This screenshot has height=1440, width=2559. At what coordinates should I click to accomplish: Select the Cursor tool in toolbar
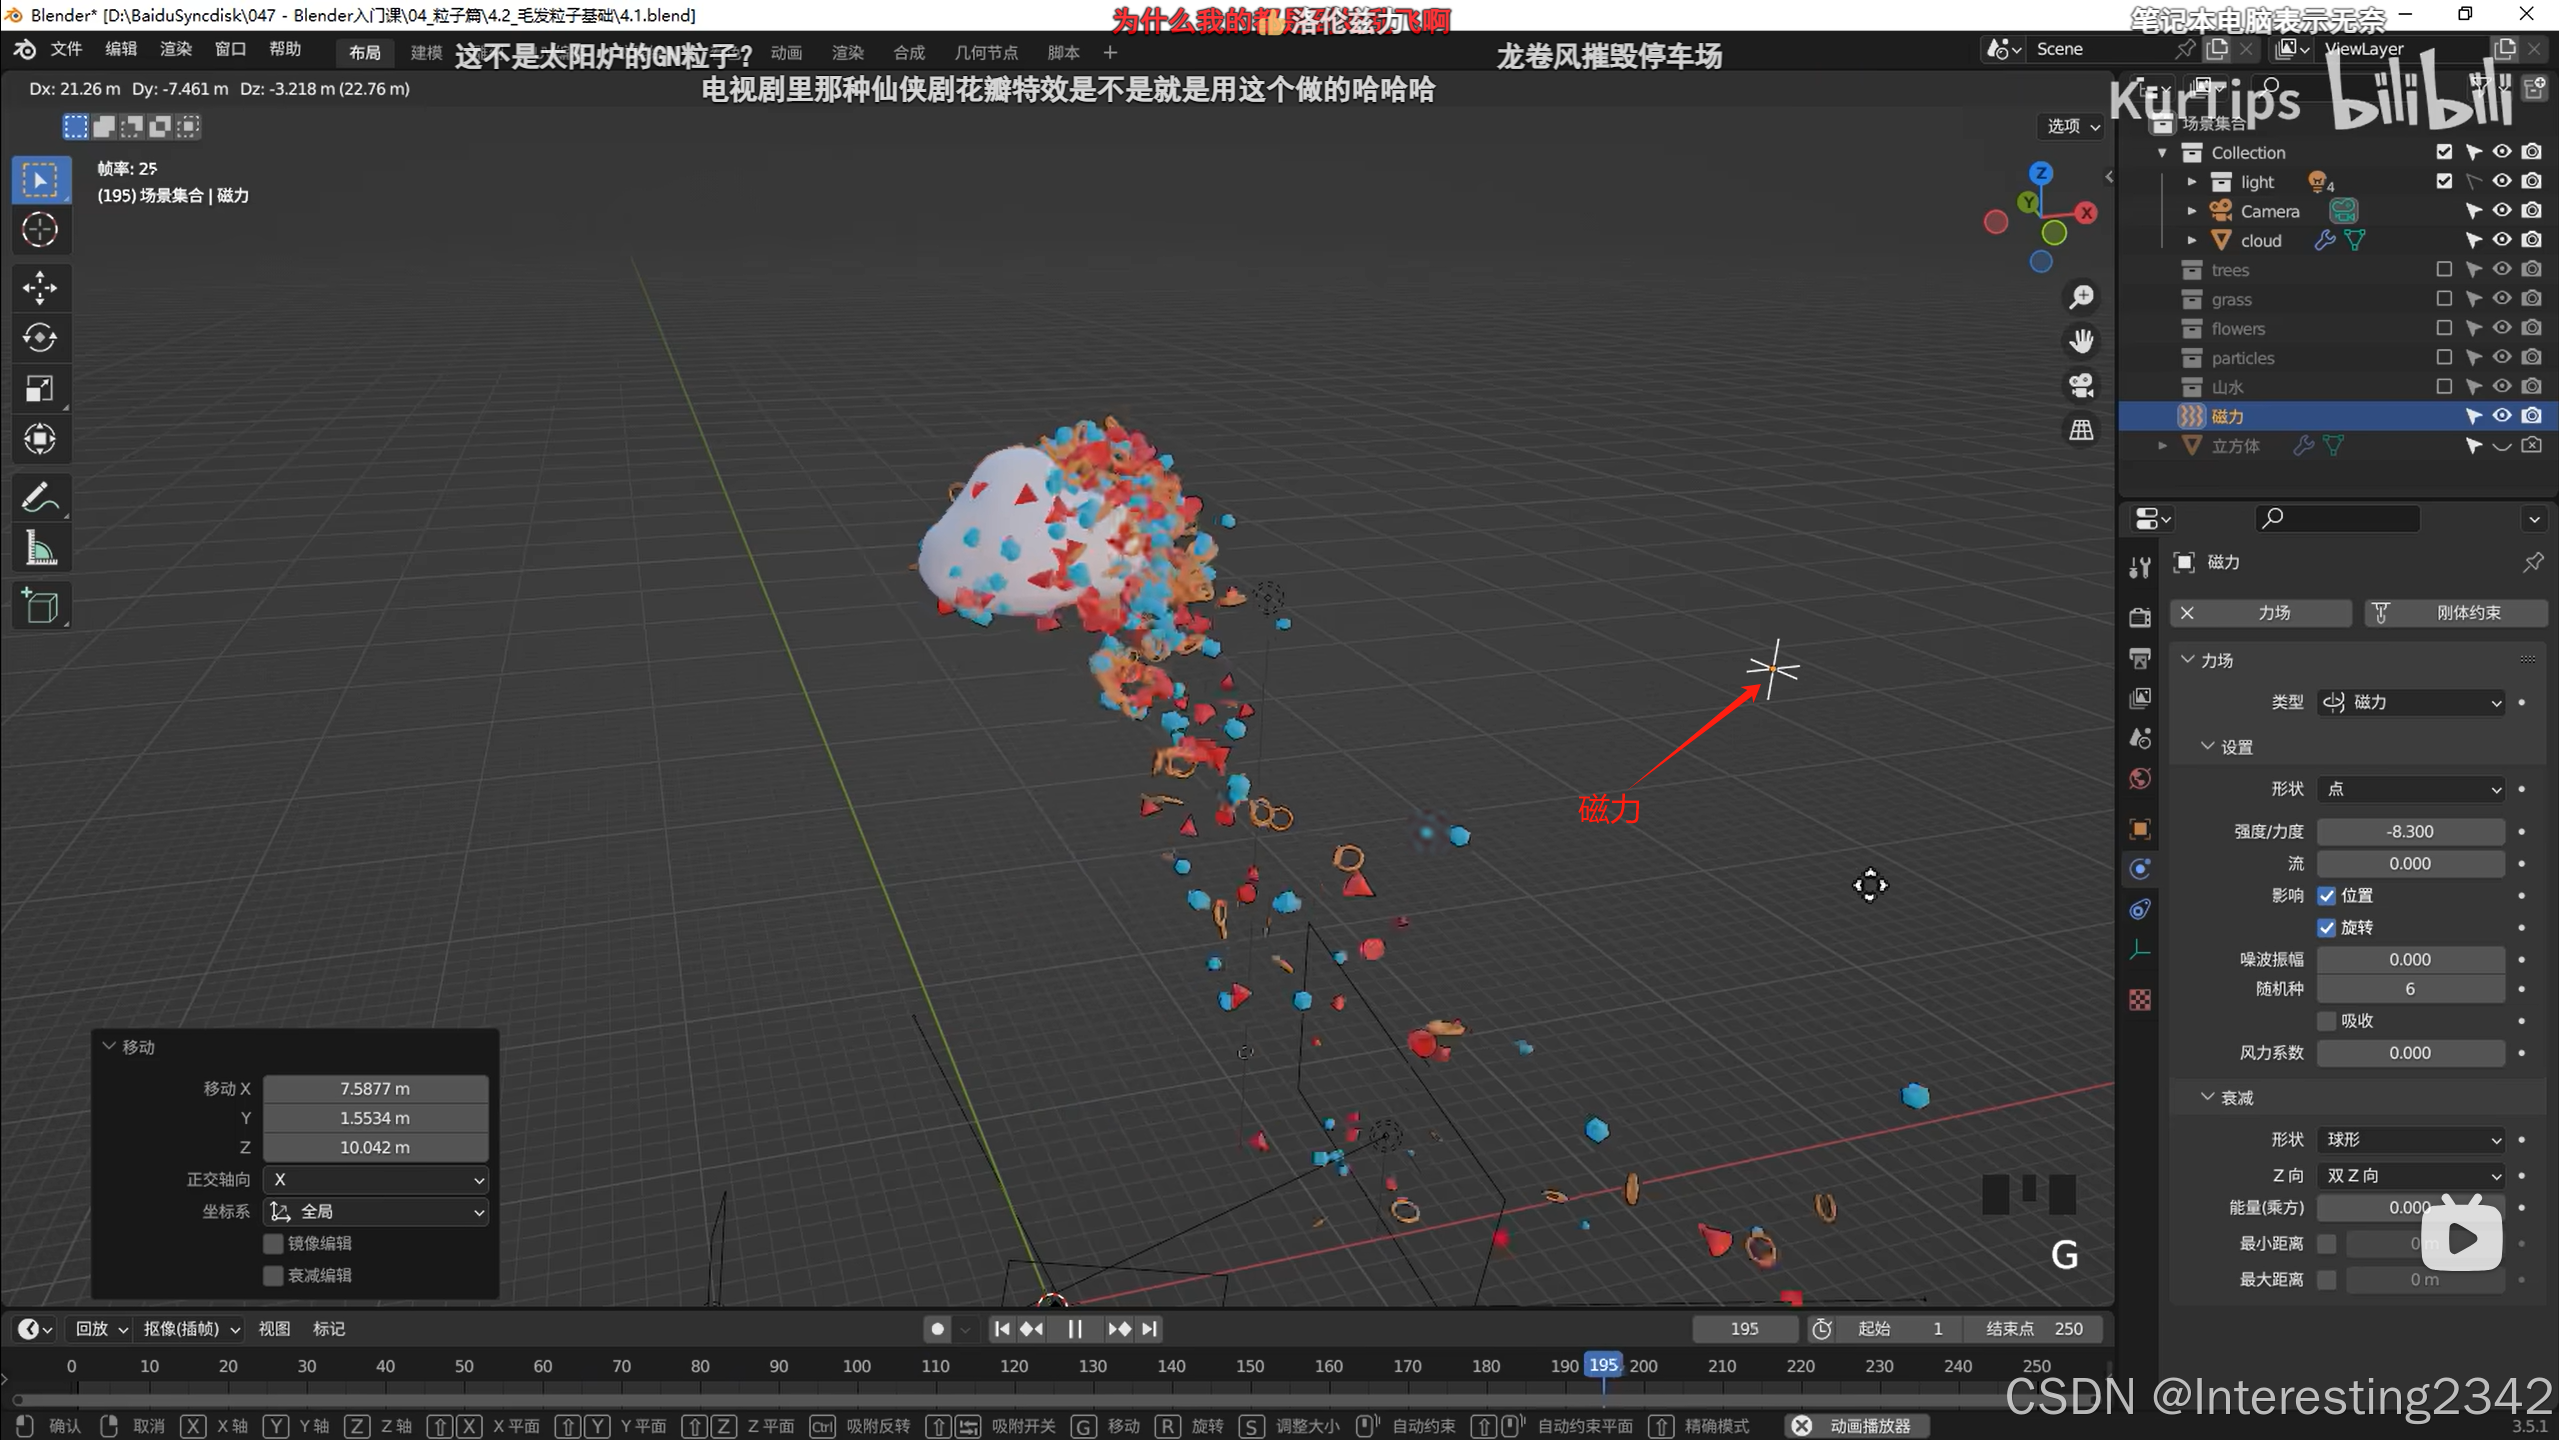pyautogui.click(x=40, y=230)
